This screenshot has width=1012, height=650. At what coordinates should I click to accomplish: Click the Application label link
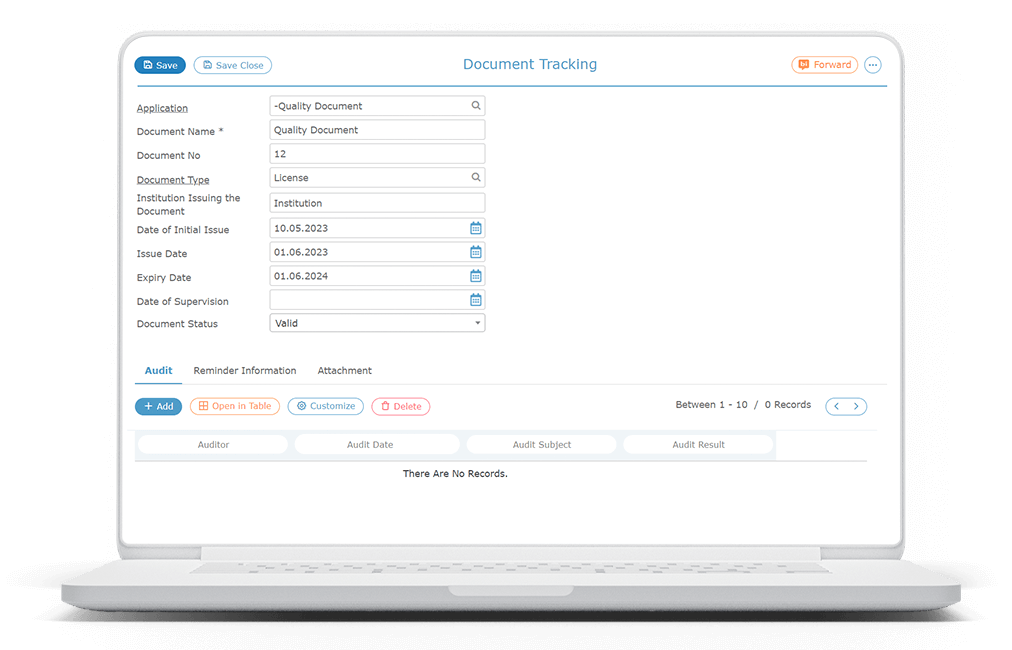(x=162, y=108)
